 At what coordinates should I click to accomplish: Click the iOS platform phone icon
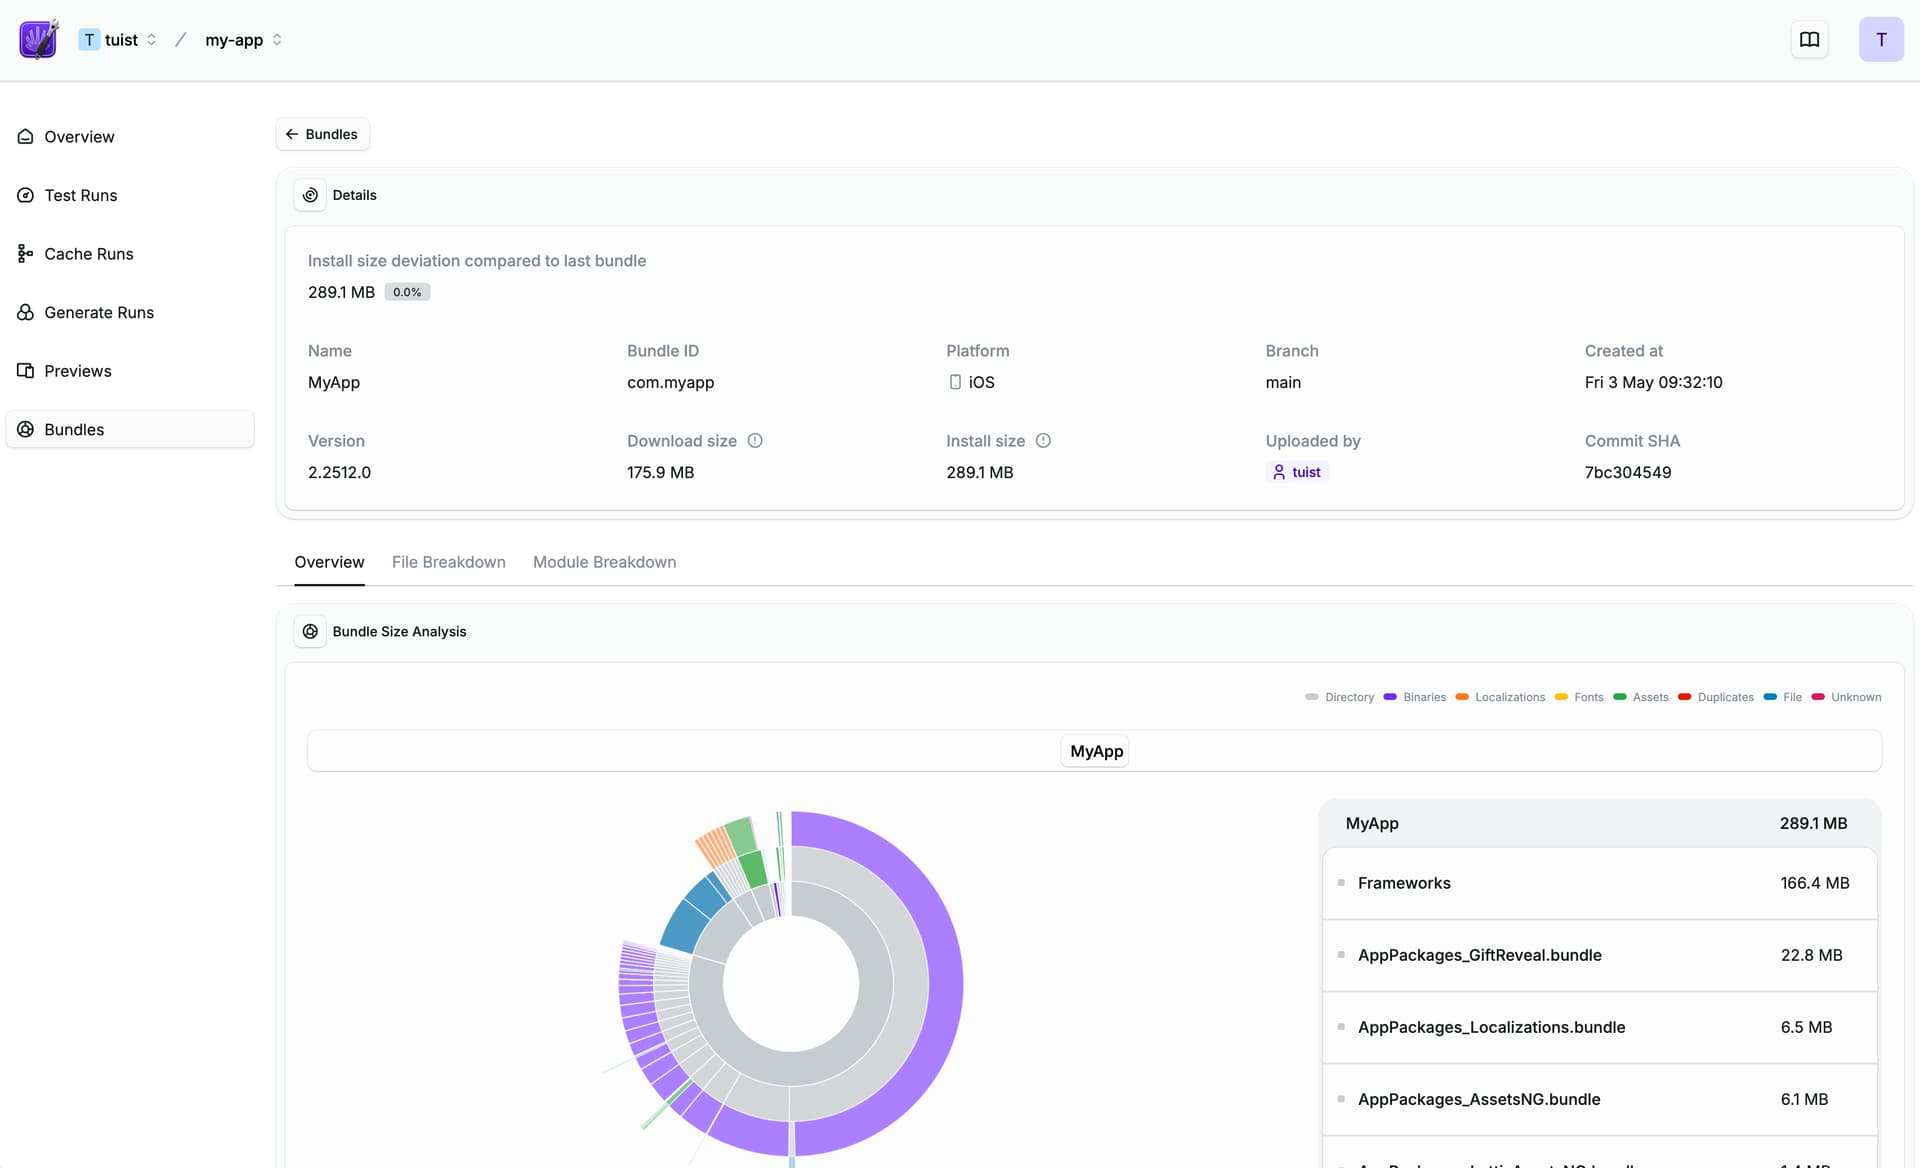tap(955, 382)
